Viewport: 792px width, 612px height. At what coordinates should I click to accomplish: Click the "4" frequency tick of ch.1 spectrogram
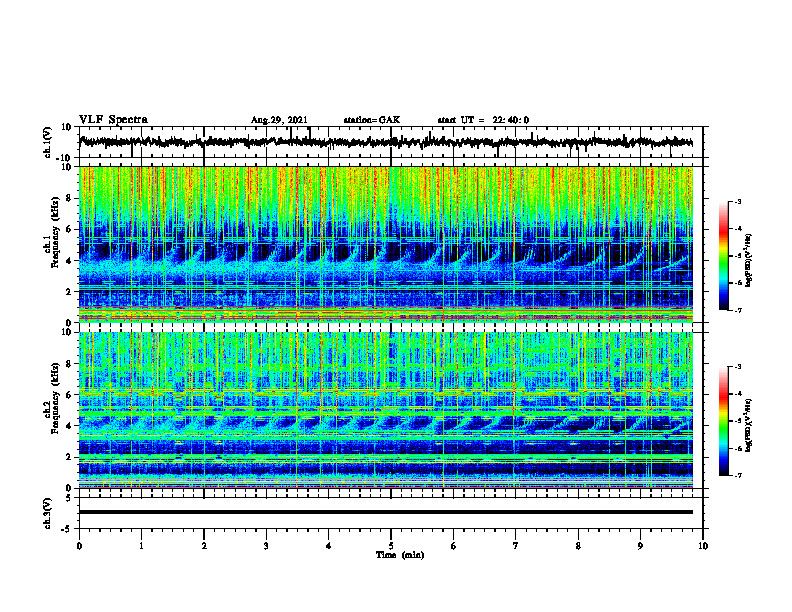pos(70,261)
